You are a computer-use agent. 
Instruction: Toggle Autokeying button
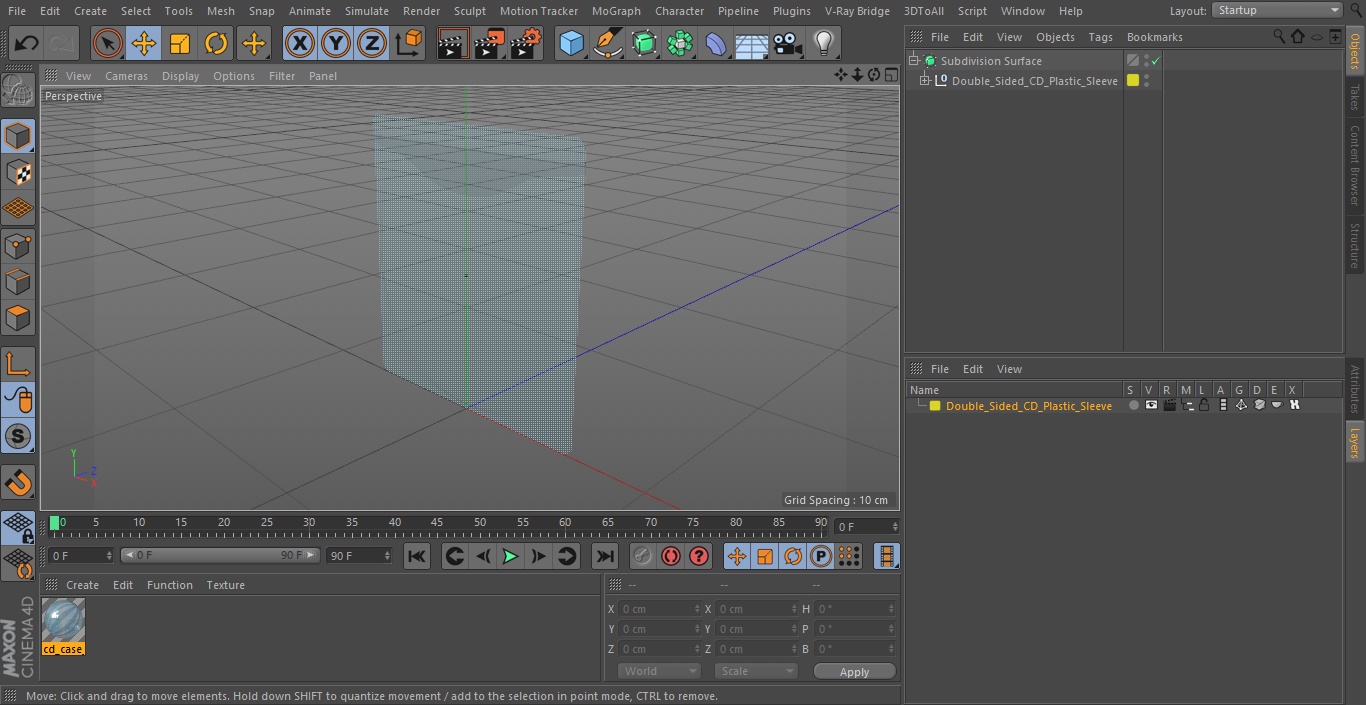pyautogui.click(x=671, y=556)
